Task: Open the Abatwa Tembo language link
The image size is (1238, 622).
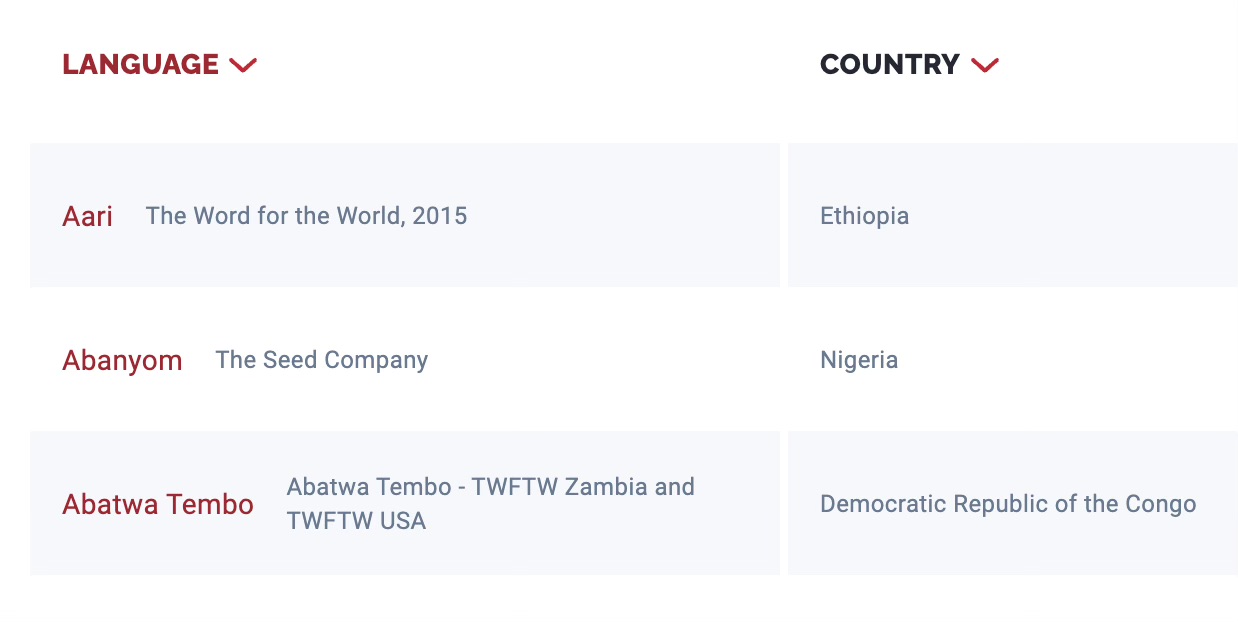Action: 158,504
